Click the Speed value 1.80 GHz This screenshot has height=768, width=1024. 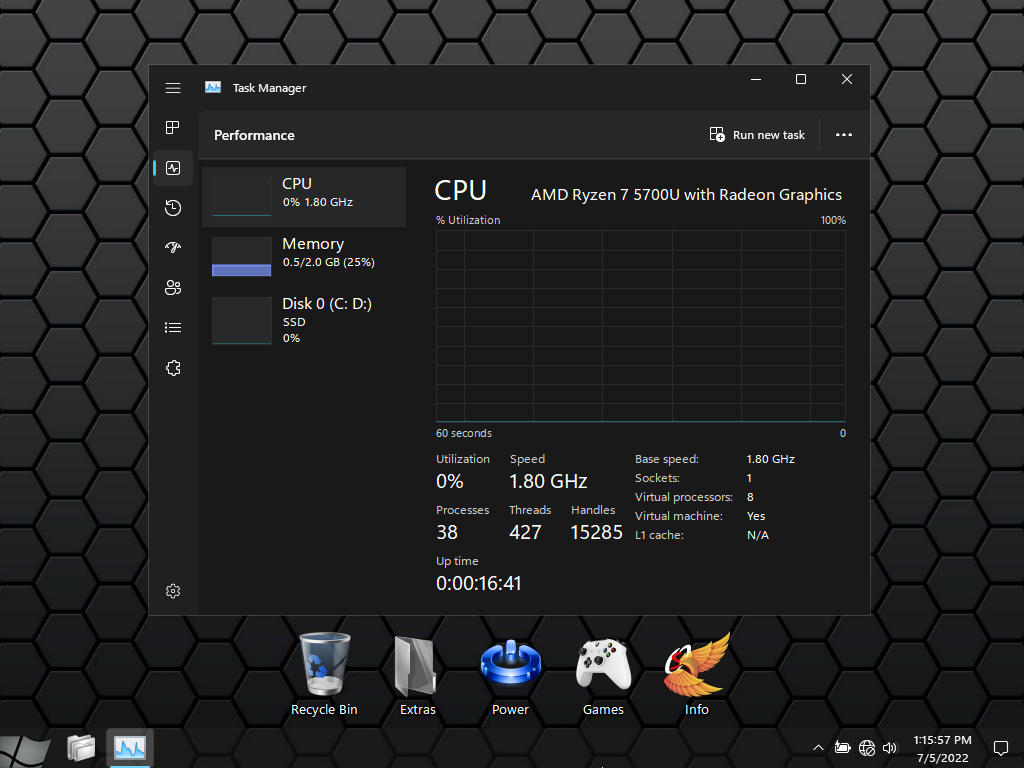pyautogui.click(x=548, y=481)
